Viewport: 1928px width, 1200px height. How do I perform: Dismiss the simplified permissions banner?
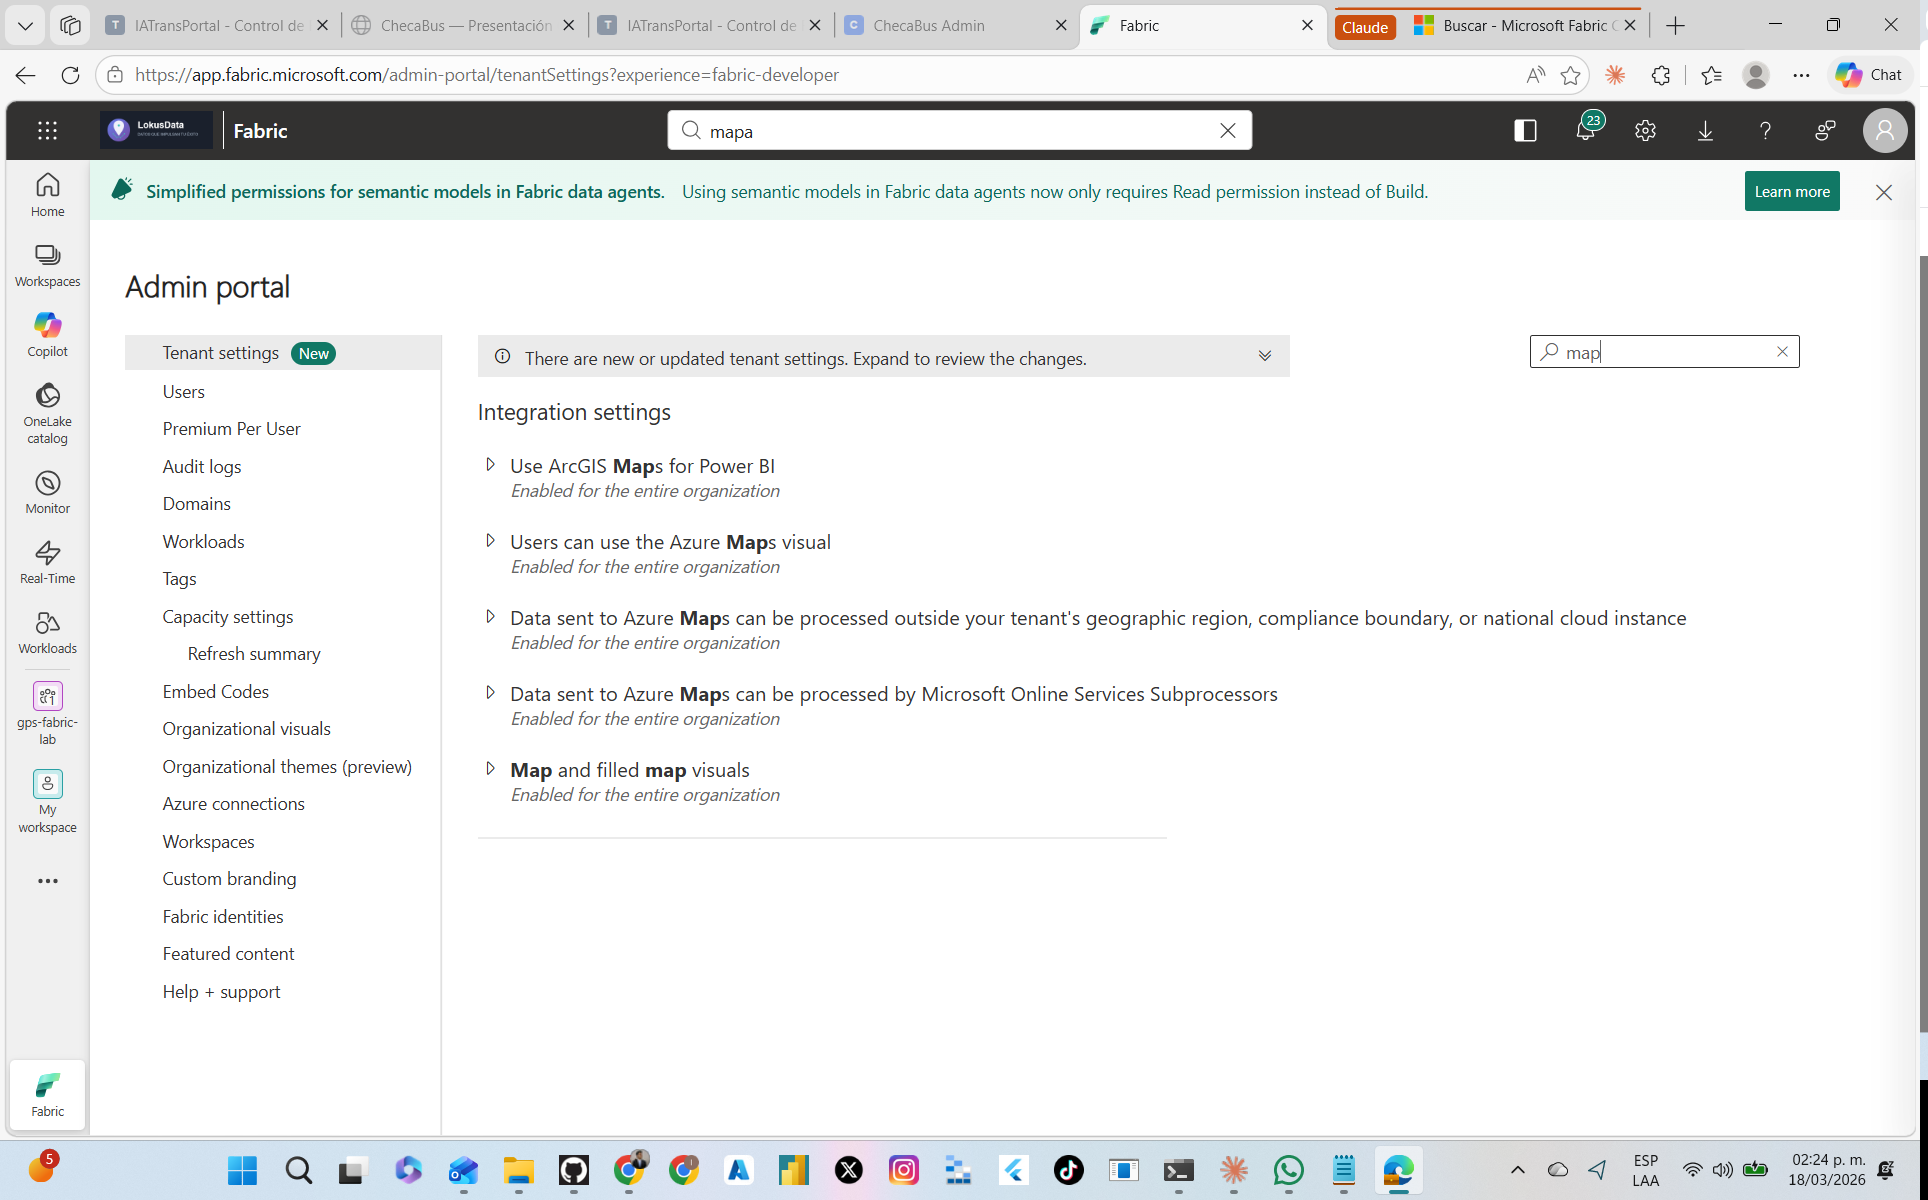pyautogui.click(x=1883, y=192)
